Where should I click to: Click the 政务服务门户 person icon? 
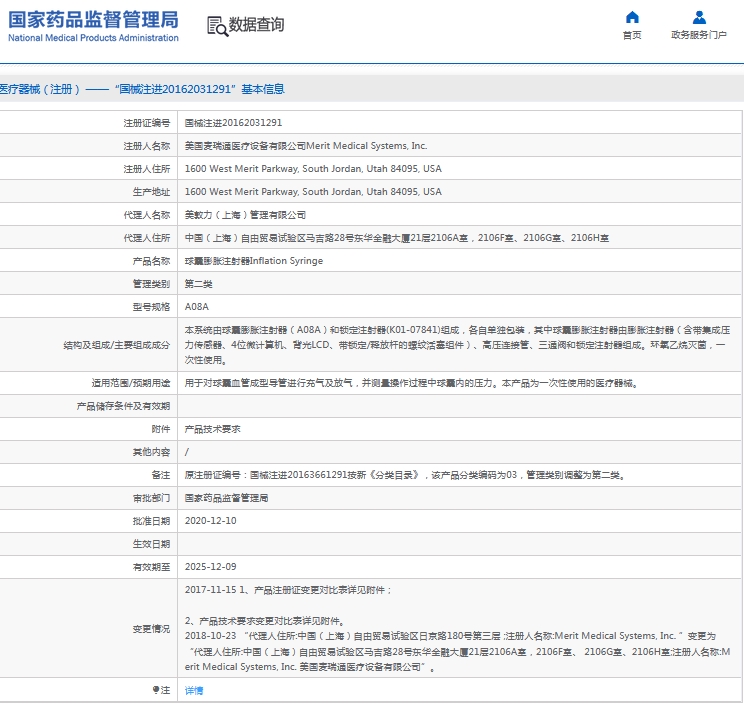(699, 17)
